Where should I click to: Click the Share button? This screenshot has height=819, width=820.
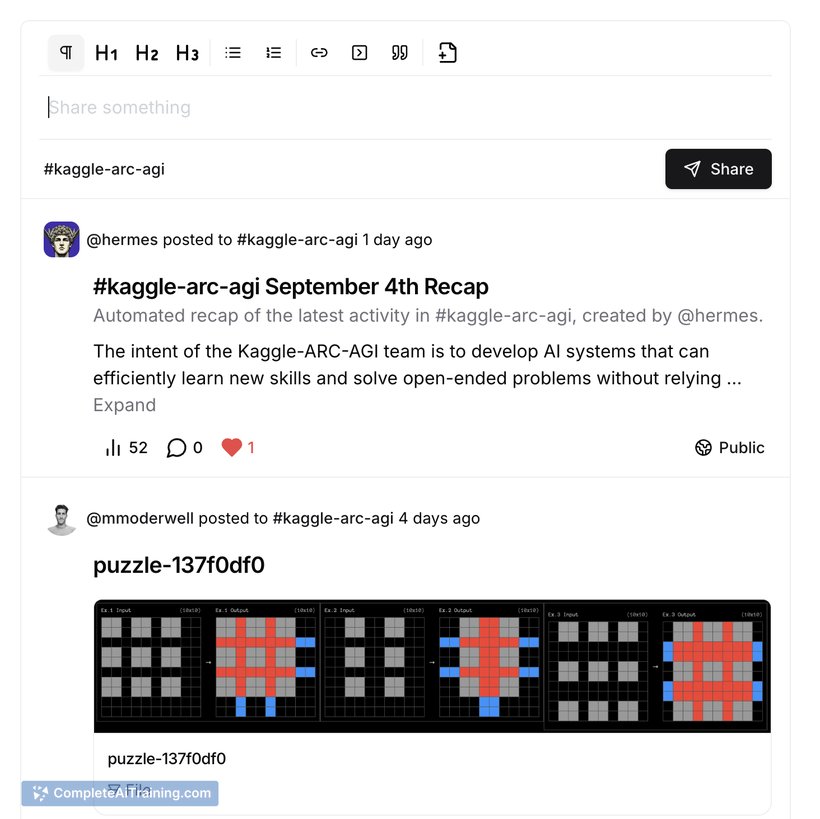coord(718,169)
